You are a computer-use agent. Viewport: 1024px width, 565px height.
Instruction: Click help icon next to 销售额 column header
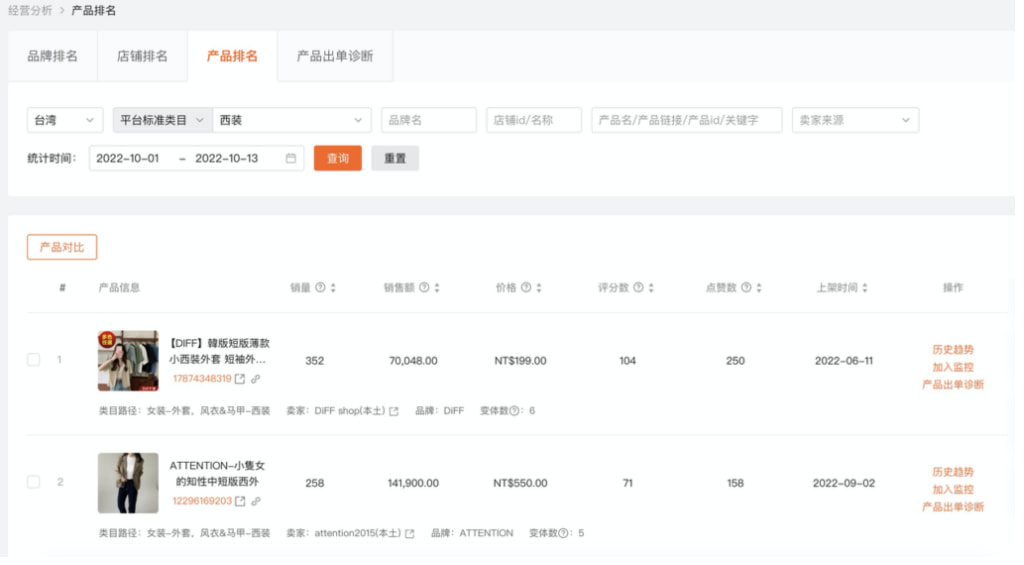pos(424,288)
